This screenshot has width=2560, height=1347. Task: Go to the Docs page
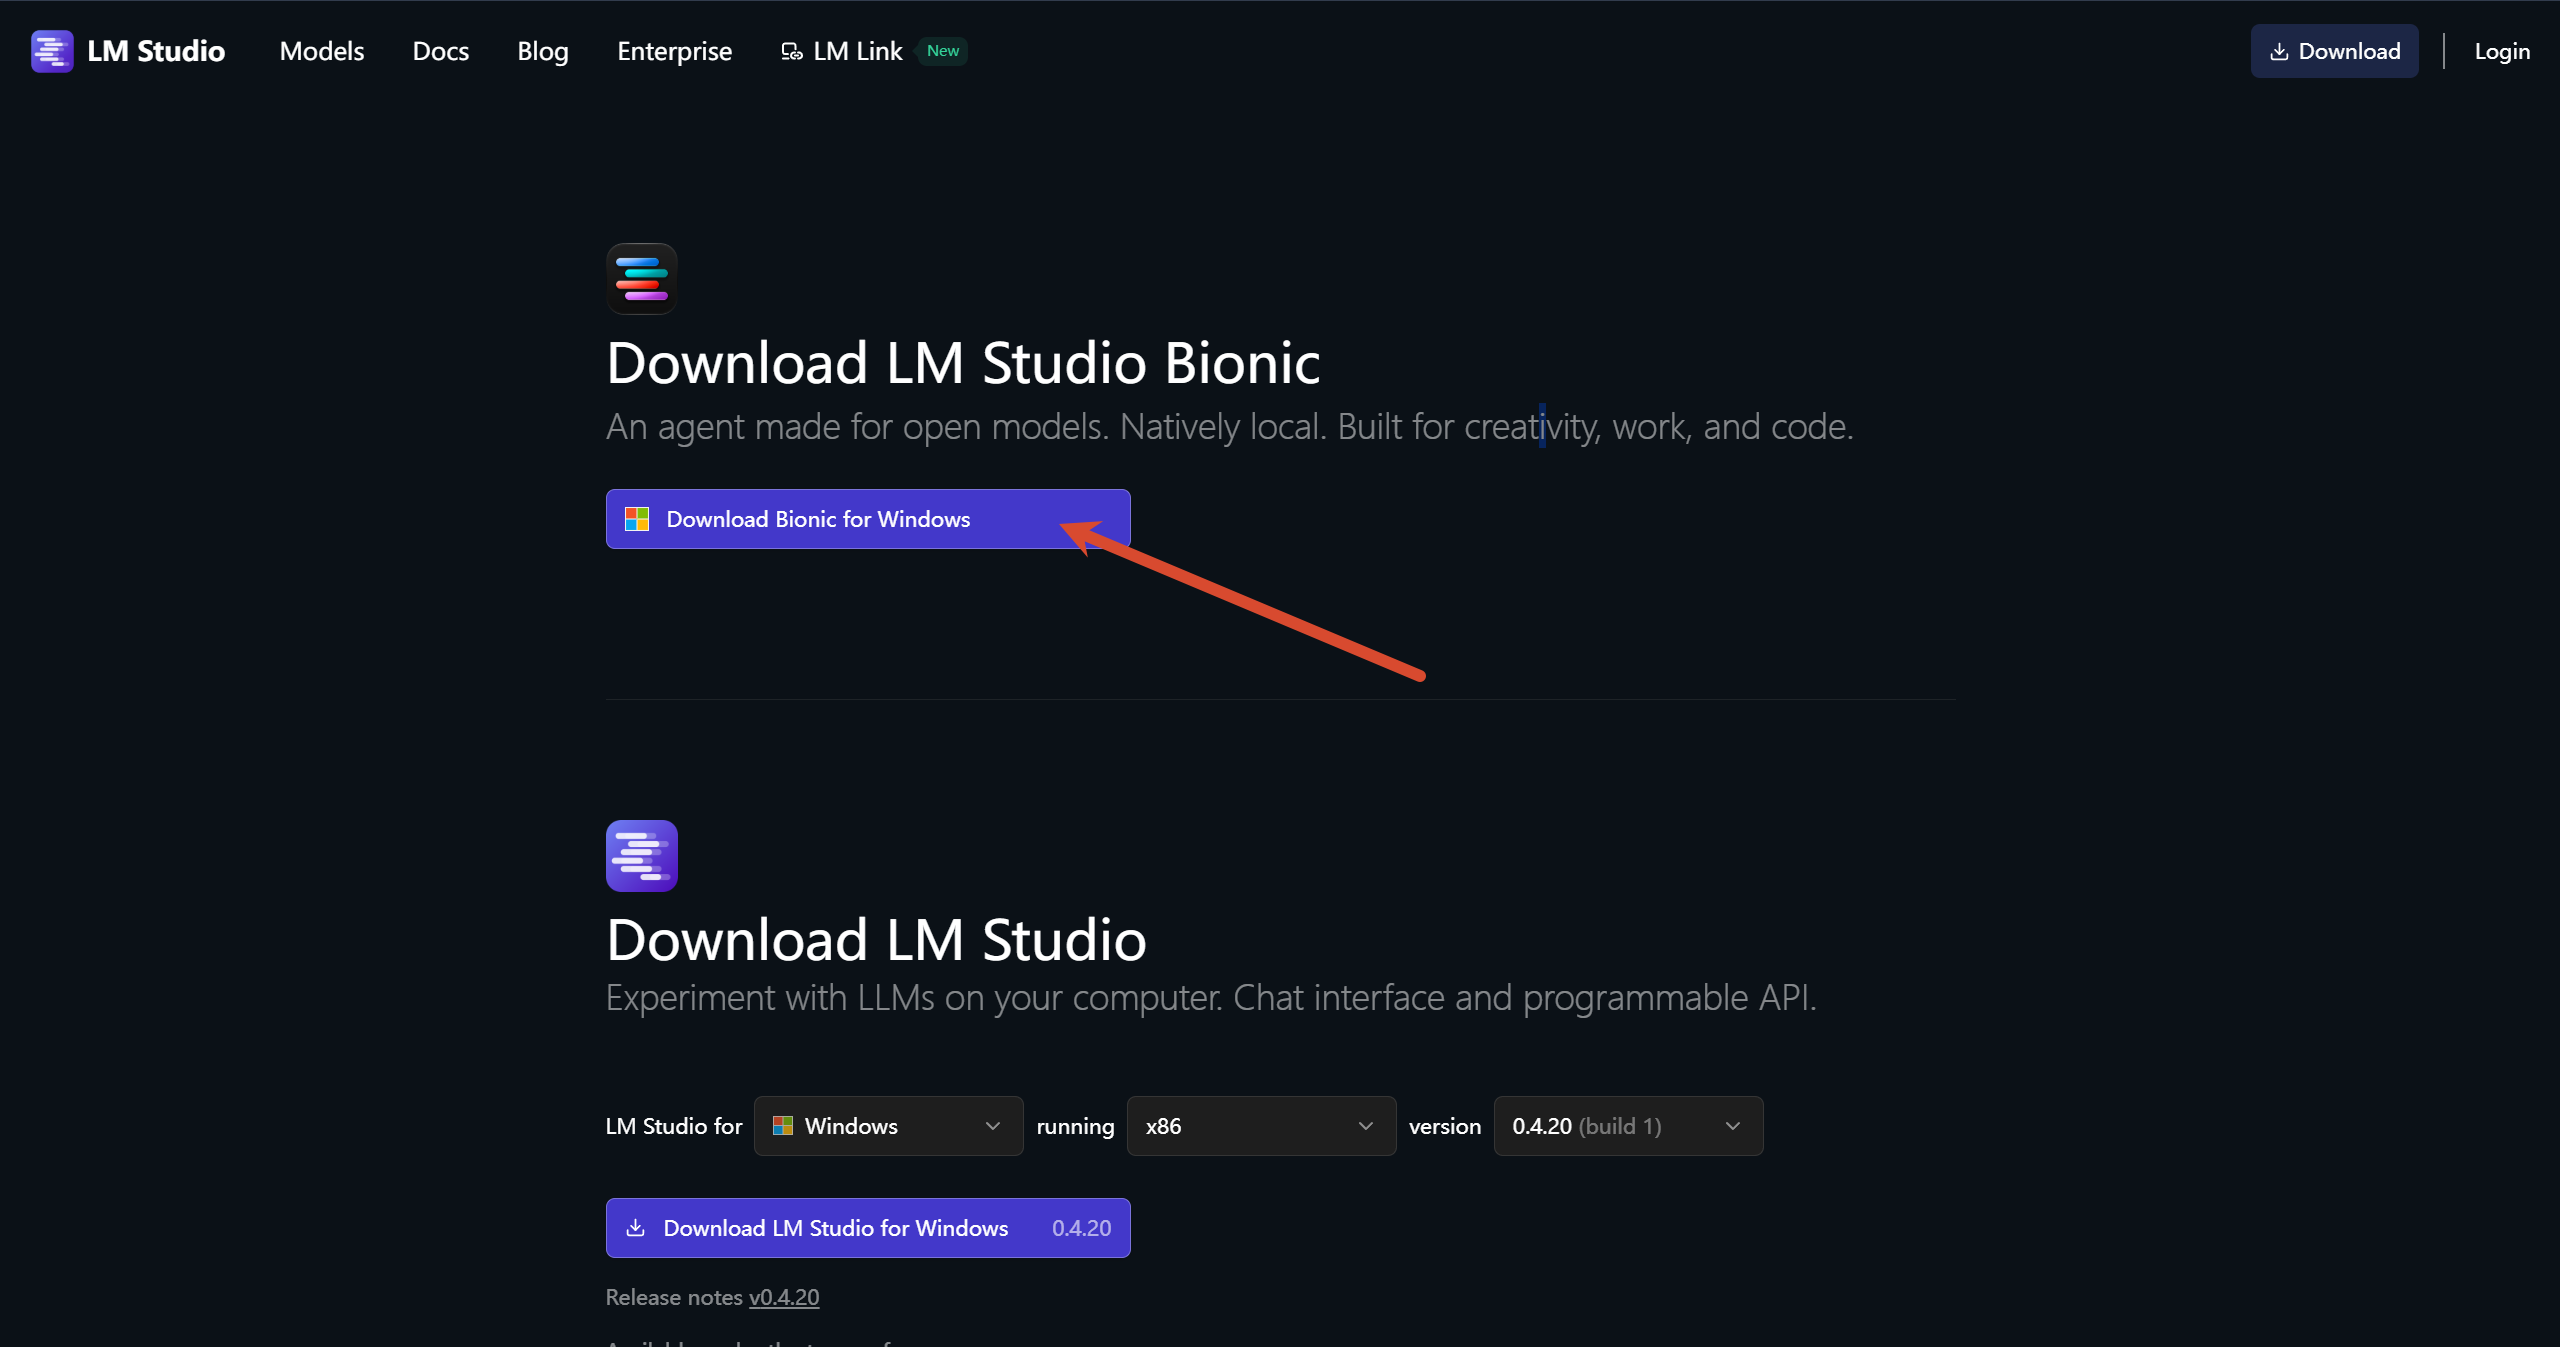(441, 51)
